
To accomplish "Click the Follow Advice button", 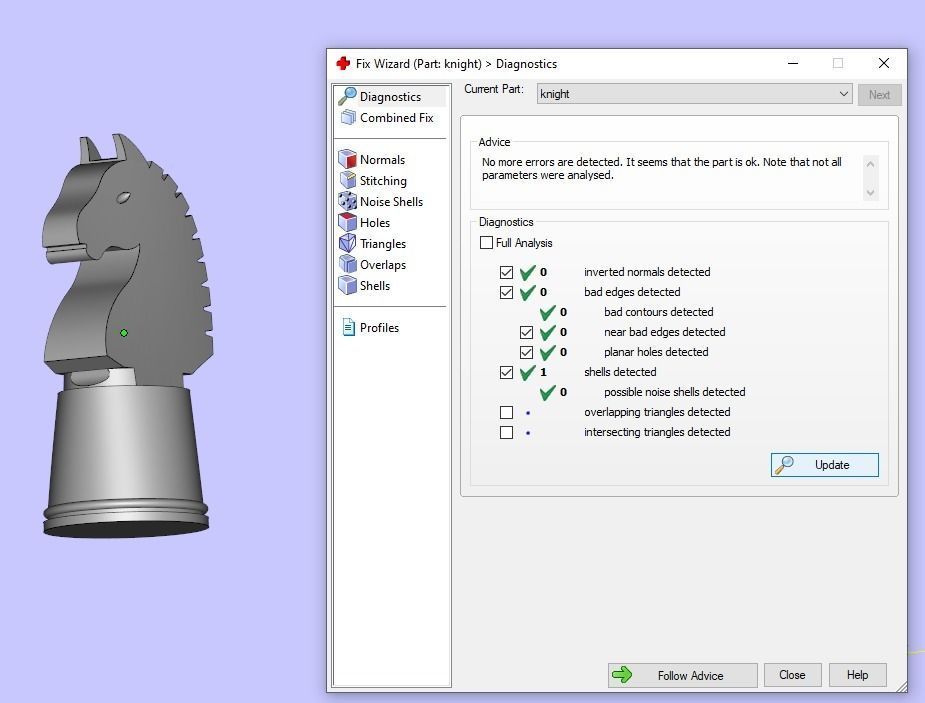I will (683, 675).
